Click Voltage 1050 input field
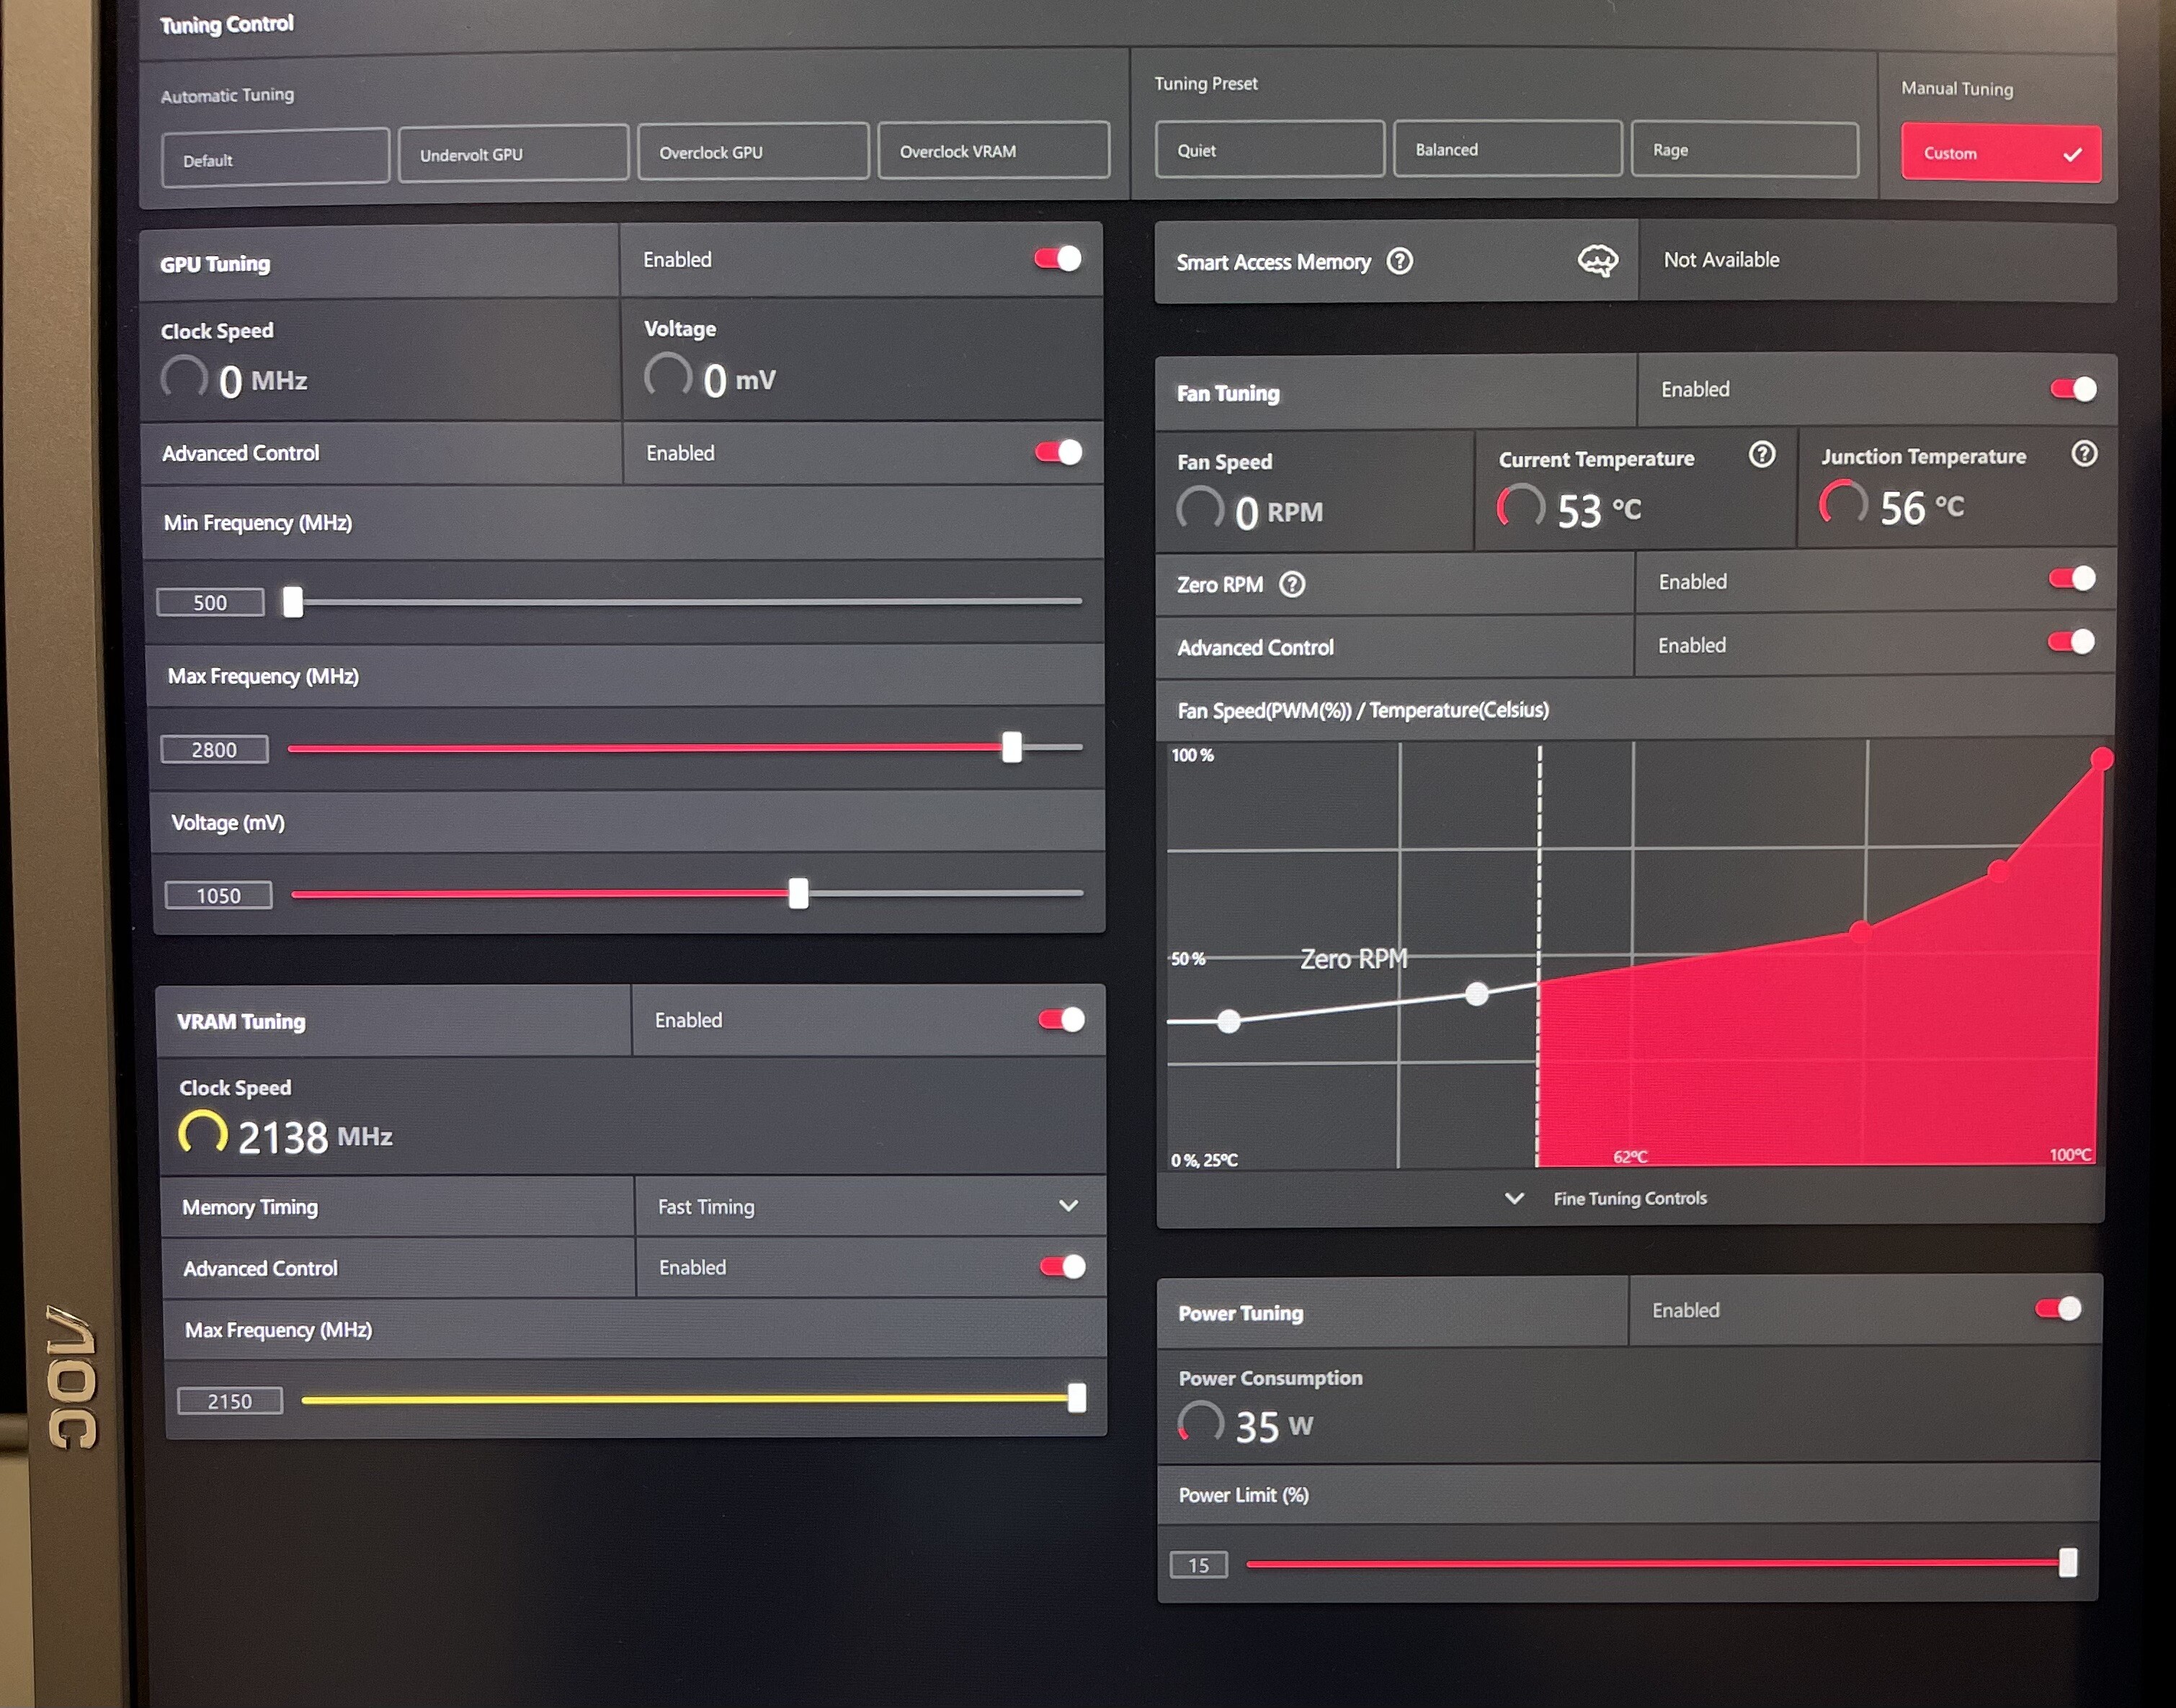Viewport: 2176px width, 1708px height. 218,895
